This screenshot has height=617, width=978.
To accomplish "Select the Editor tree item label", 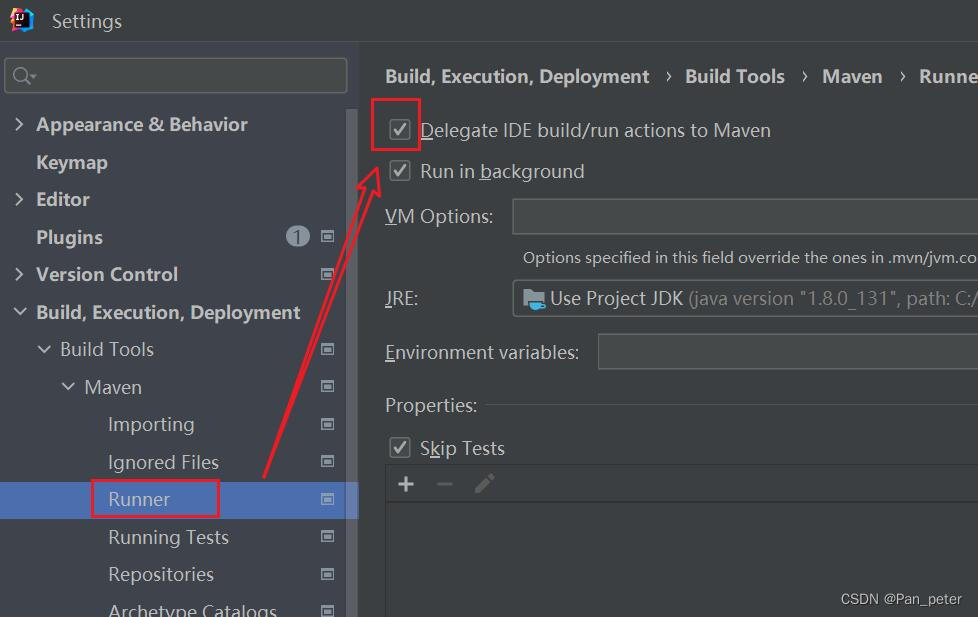I will pyautogui.click(x=63, y=200).
